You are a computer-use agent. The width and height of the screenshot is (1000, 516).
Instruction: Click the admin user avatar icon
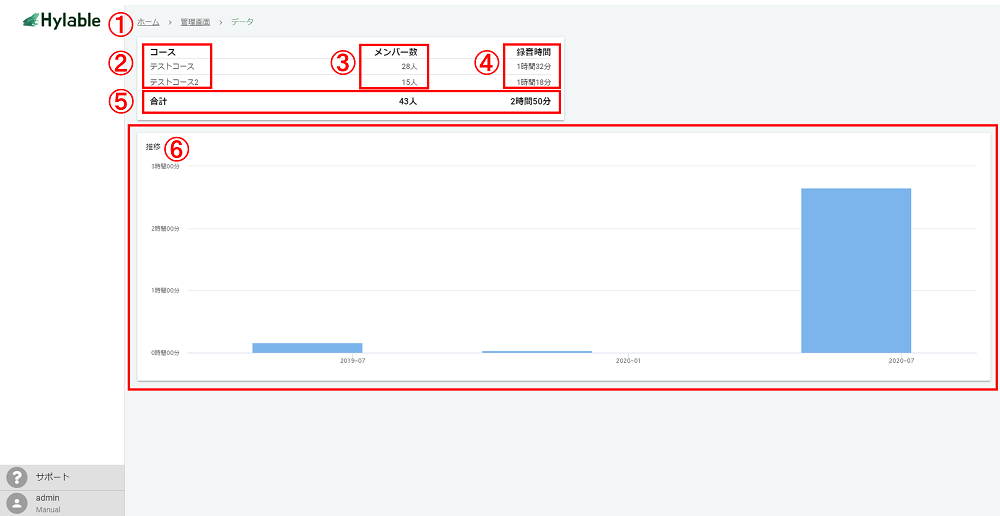click(x=17, y=503)
